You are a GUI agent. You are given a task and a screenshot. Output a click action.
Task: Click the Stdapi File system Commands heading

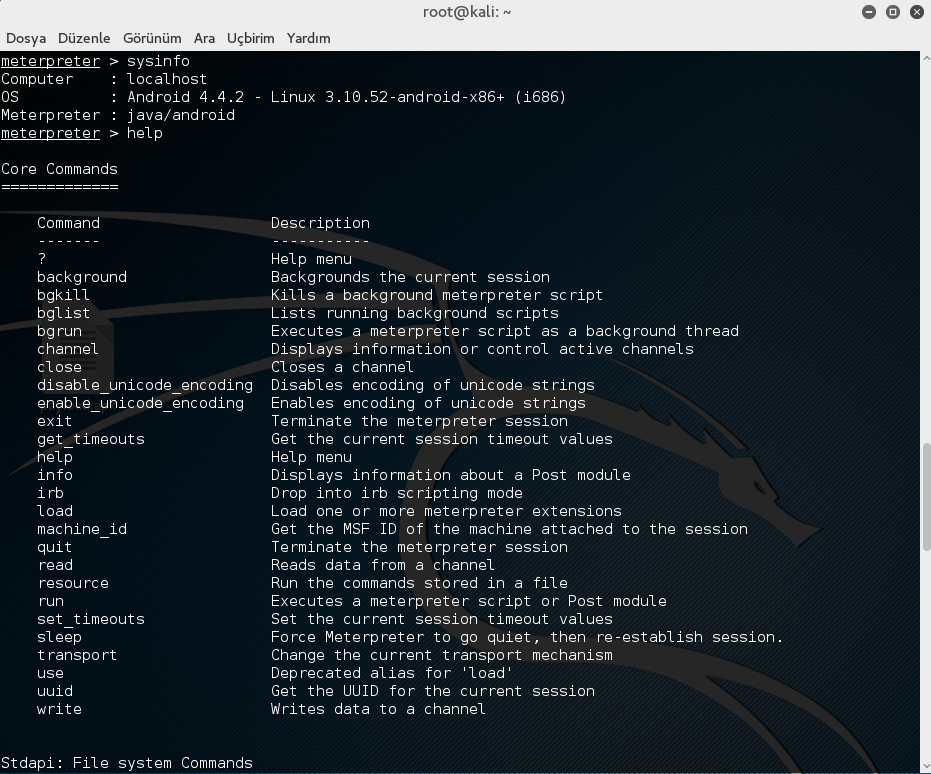click(127, 763)
